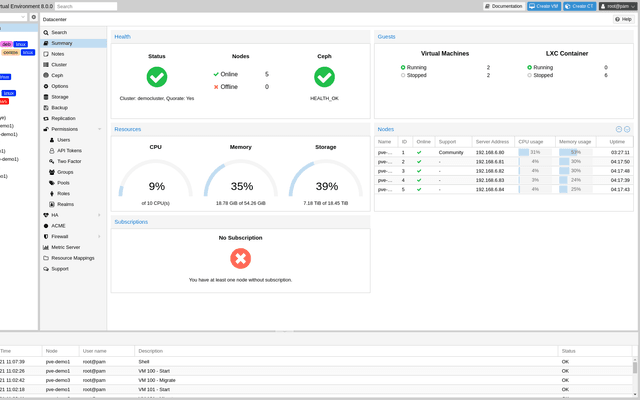
Task: Open the Cluster configuration page
Action: click(73, 64)
